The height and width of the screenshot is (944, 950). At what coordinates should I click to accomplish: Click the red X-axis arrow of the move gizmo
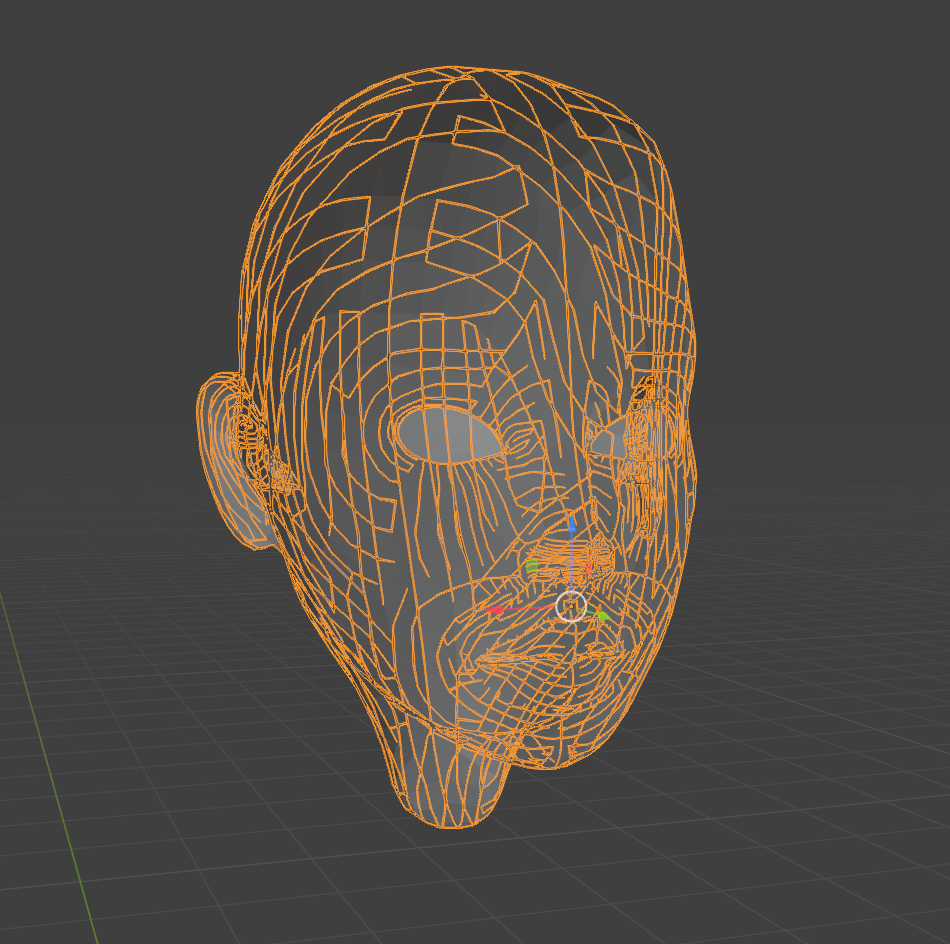[496, 610]
